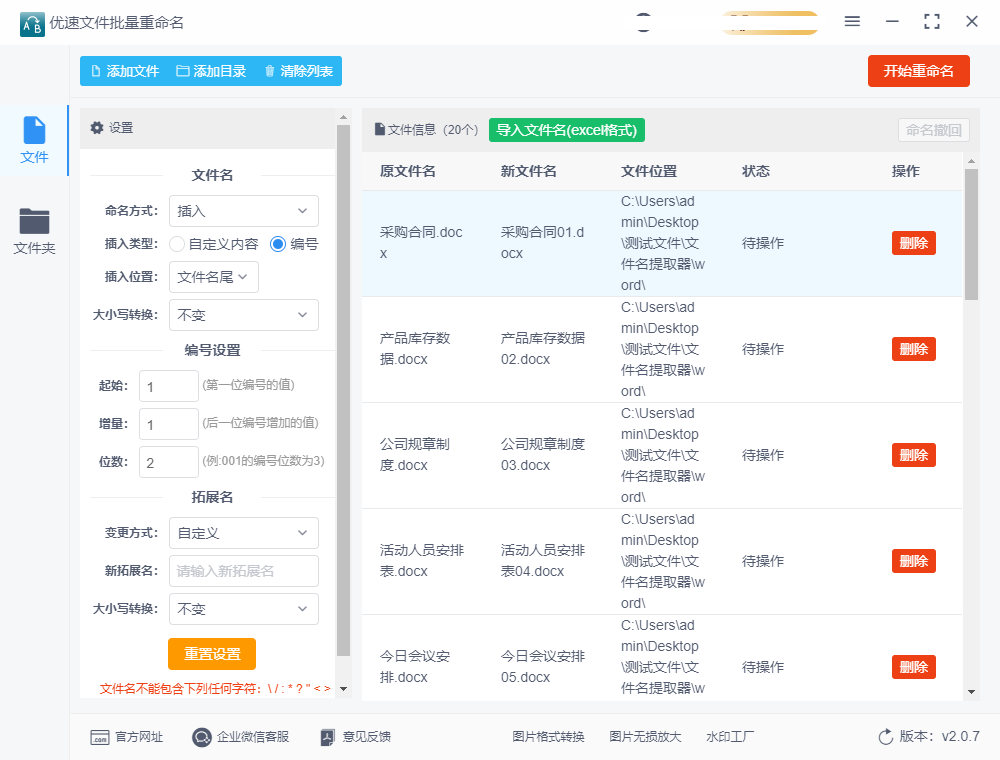This screenshot has height=760, width=1000.
Task: Open the 图片无损放大 link
Action: pyautogui.click(x=645, y=737)
